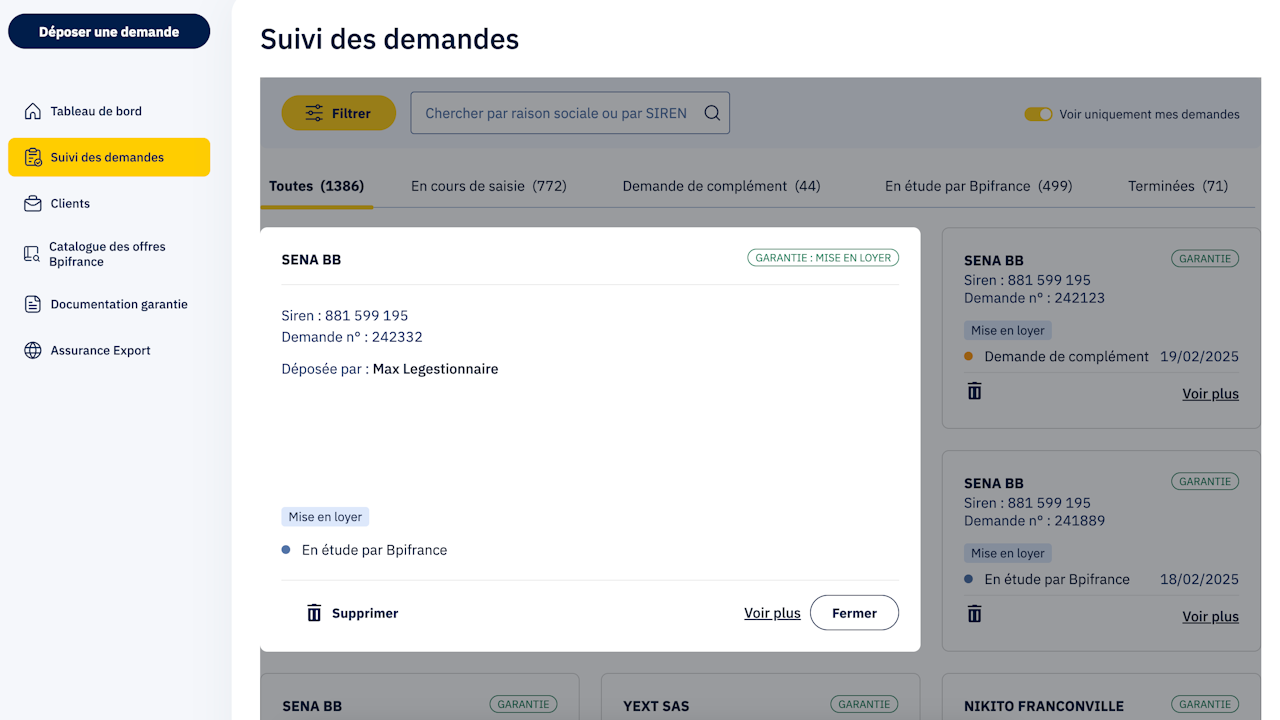
Task: Open Tableau de bord home icon
Action: 33,111
